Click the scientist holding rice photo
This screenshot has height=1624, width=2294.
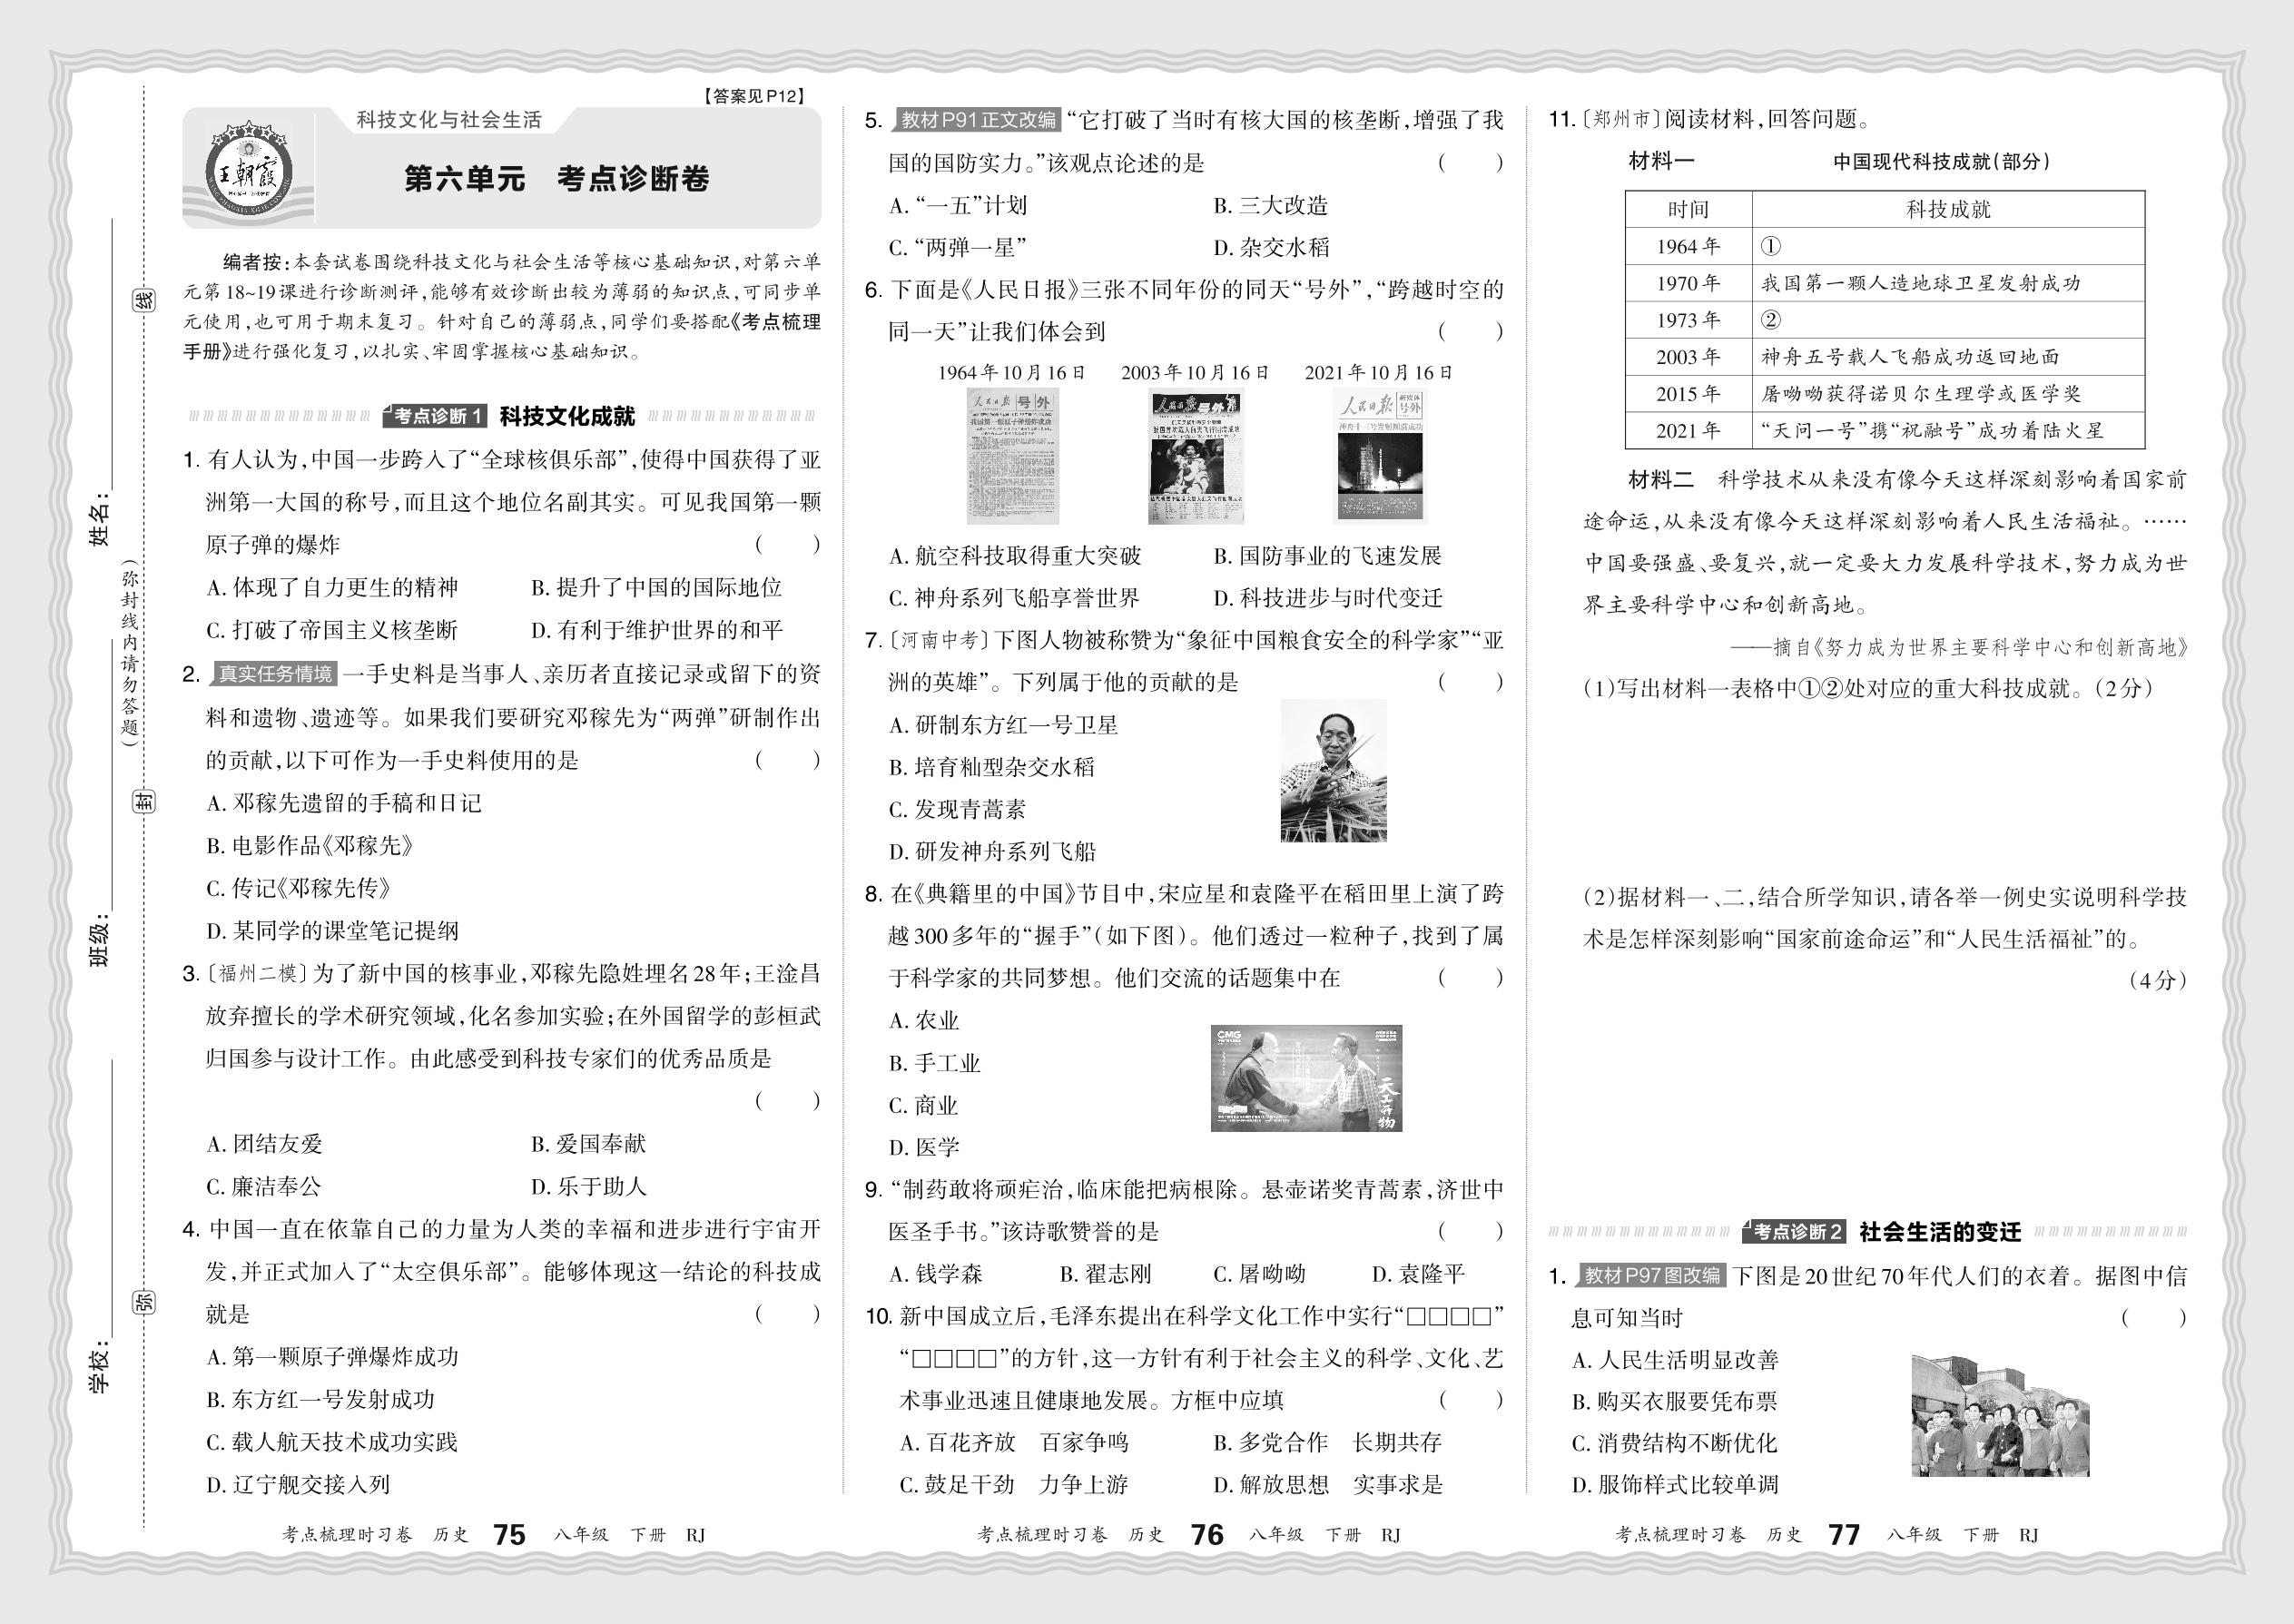point(1333,771)
